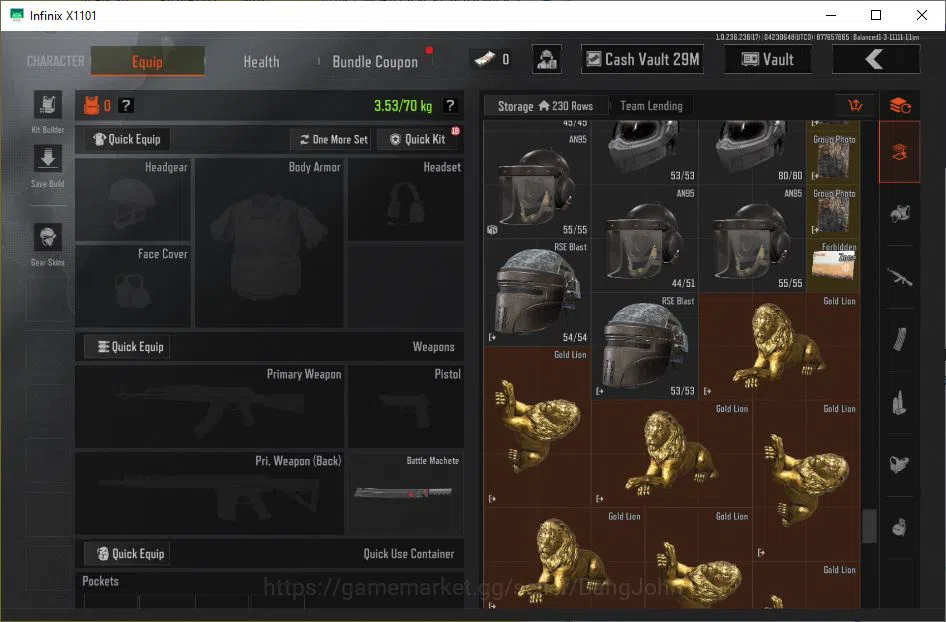Open the CHARACTER section
The width and height of the screenshot is (946, 622).
(55, 61)
